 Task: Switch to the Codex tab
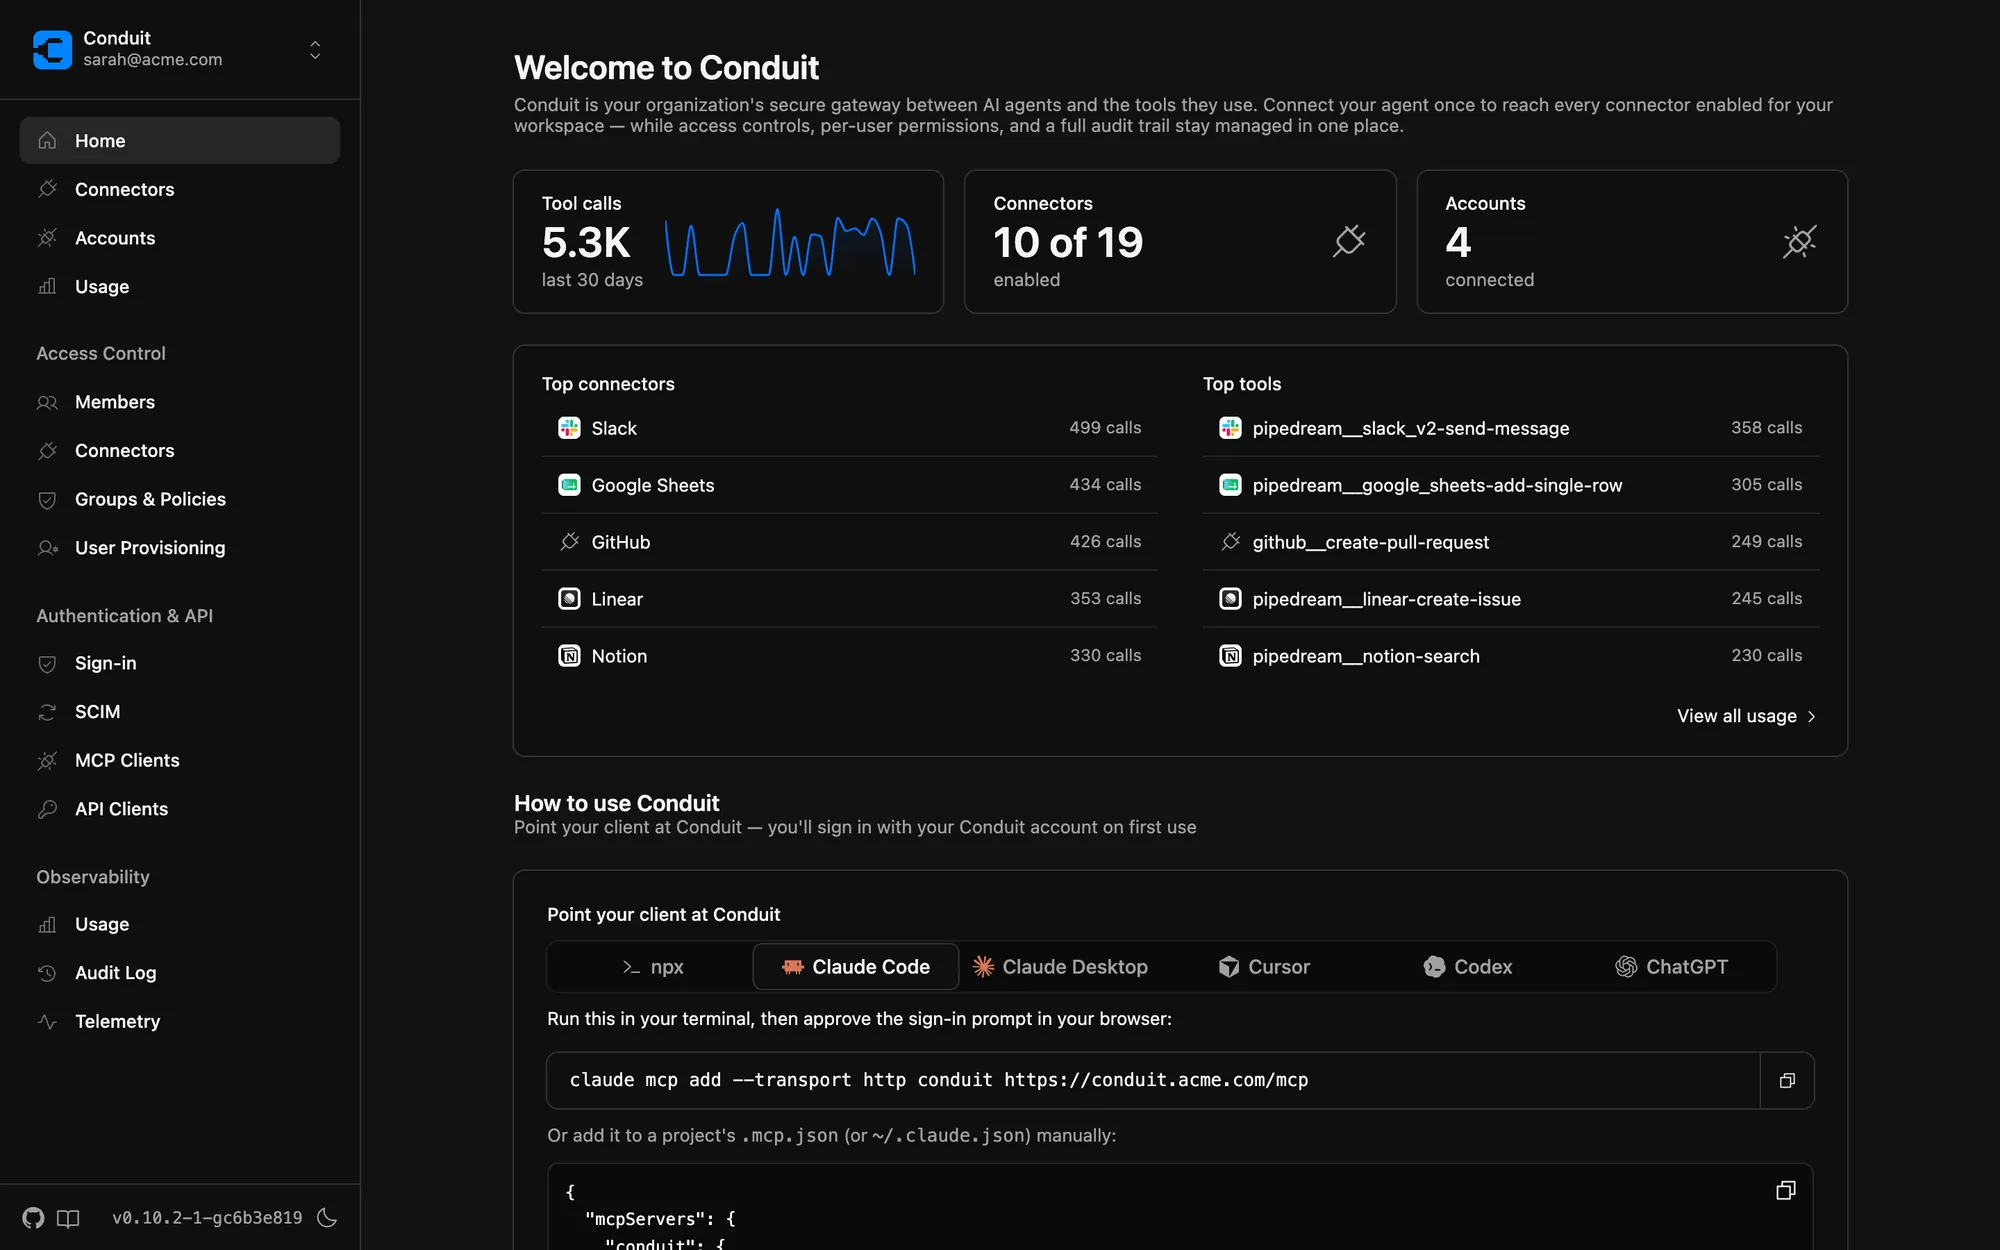click(1468, 967)
